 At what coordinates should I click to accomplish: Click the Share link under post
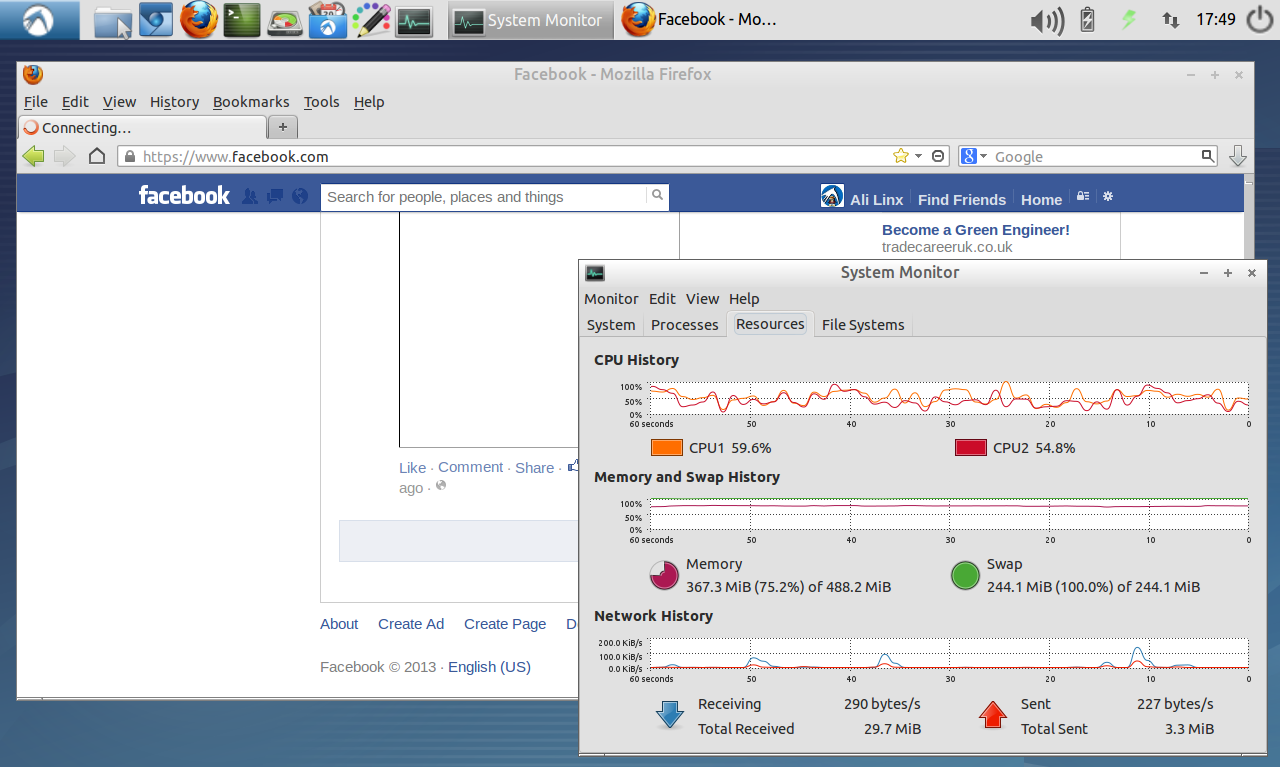pos(534,467)
